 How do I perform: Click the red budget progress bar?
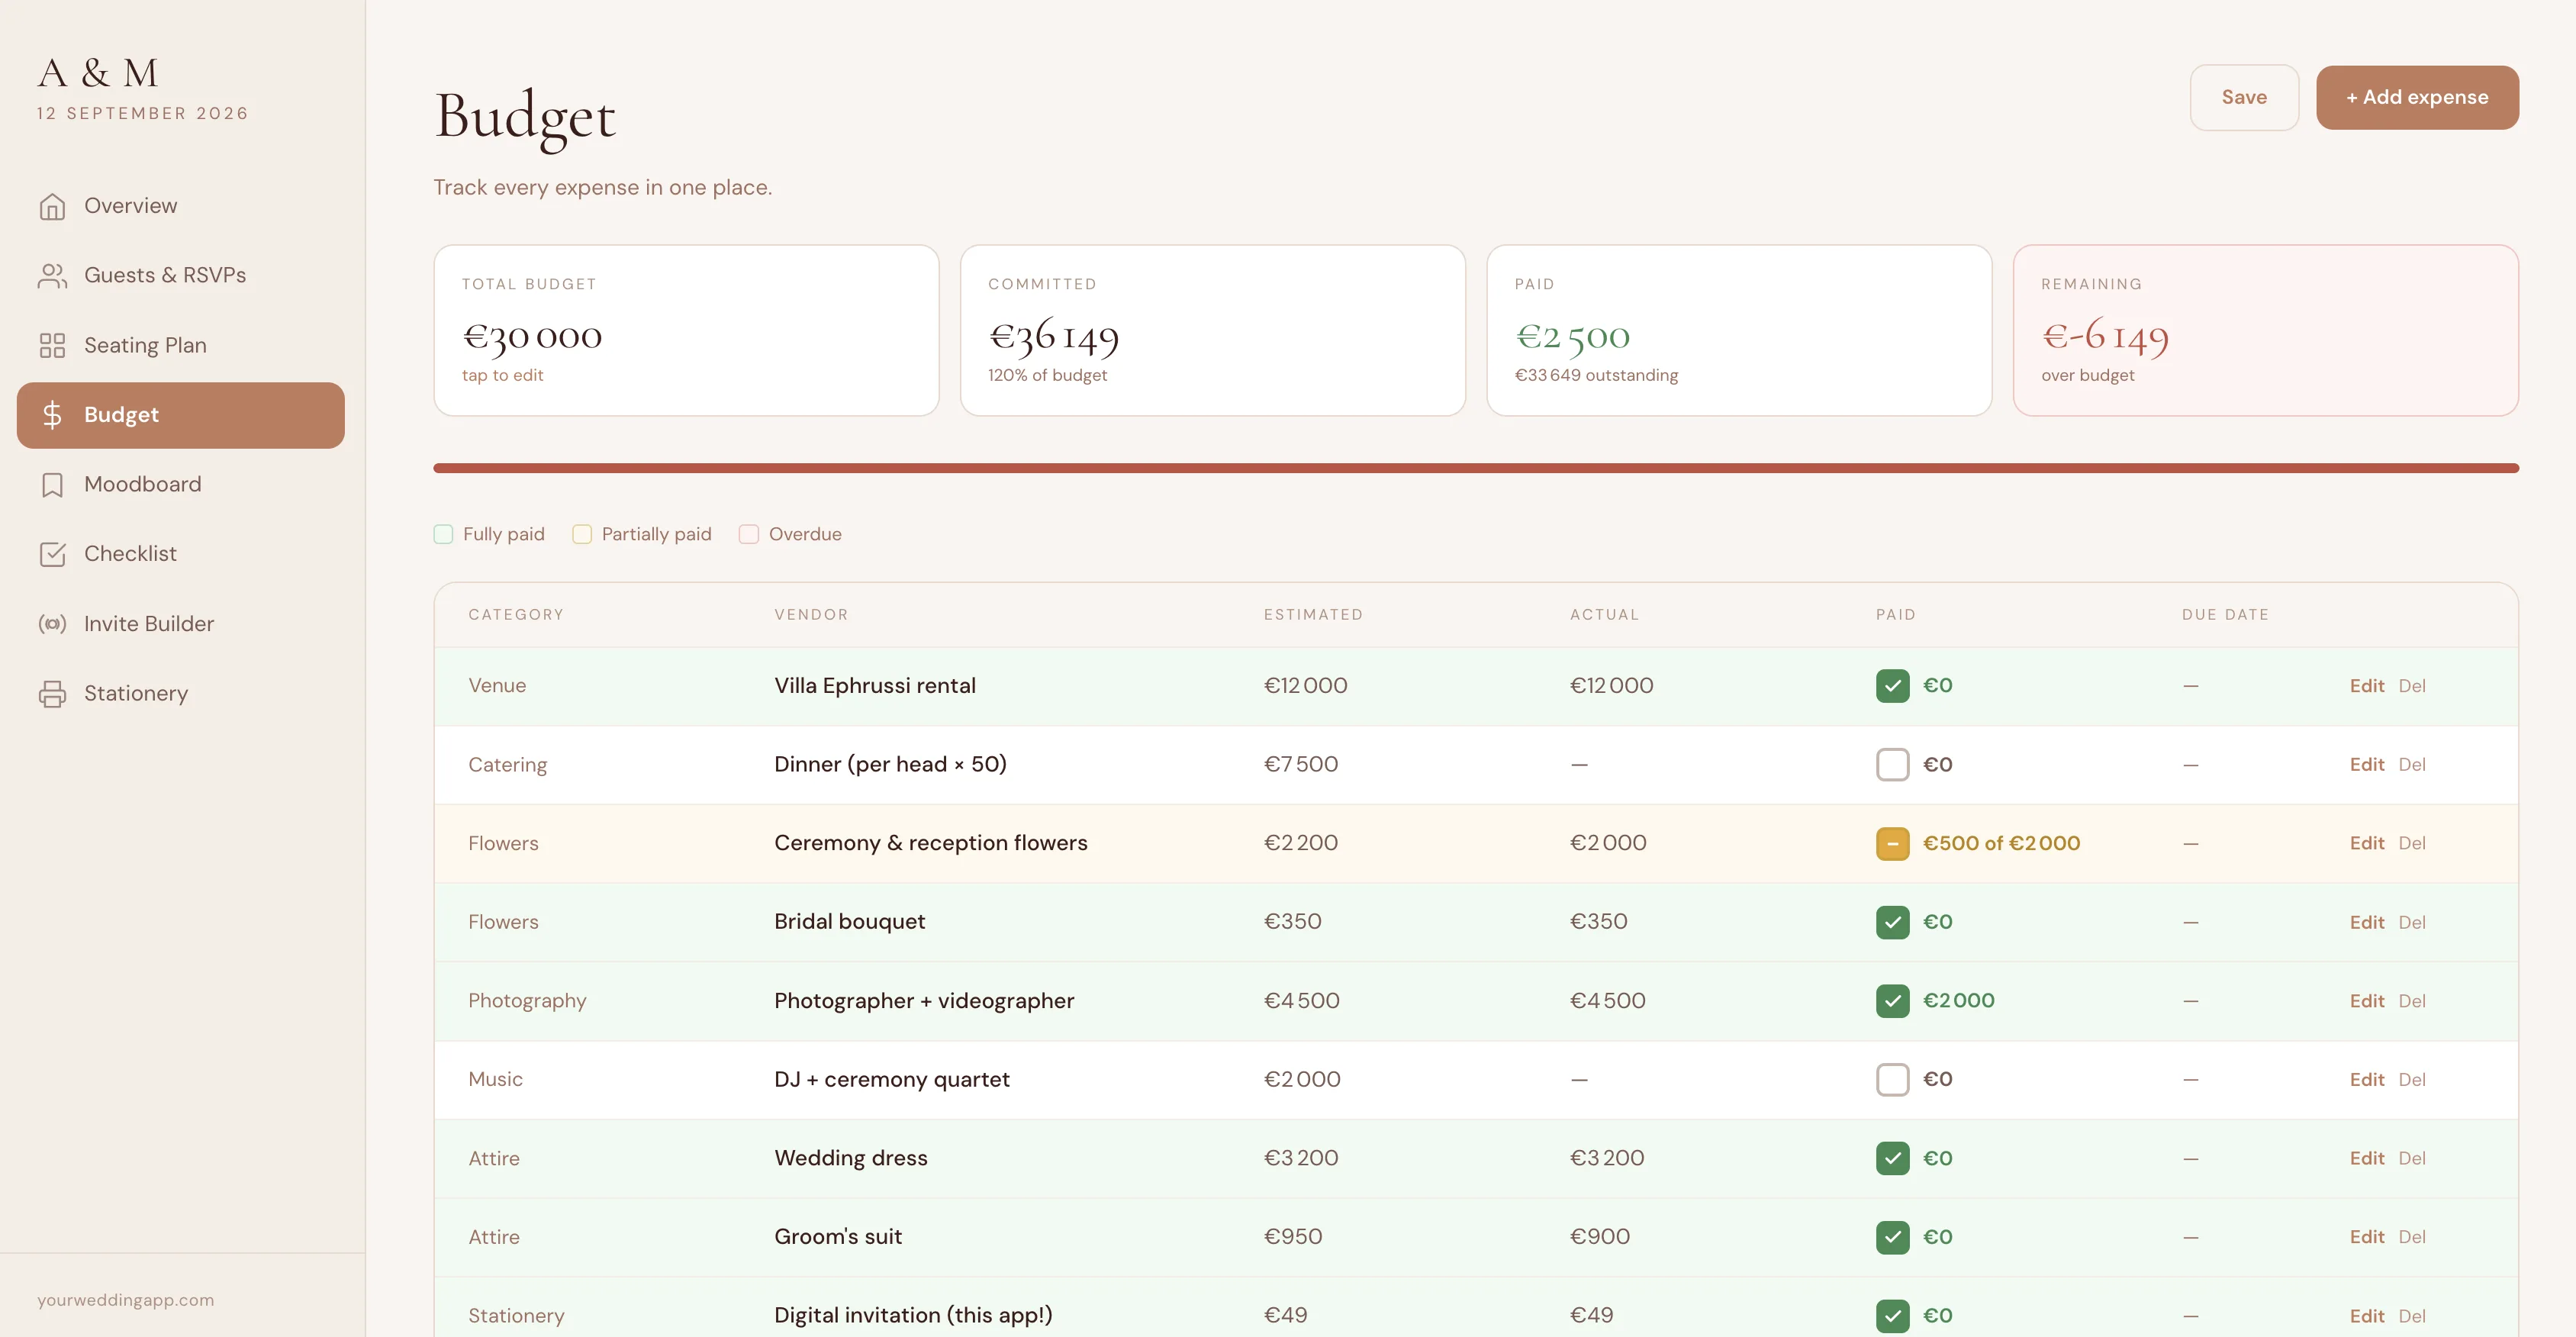(x=1476, y=468)
